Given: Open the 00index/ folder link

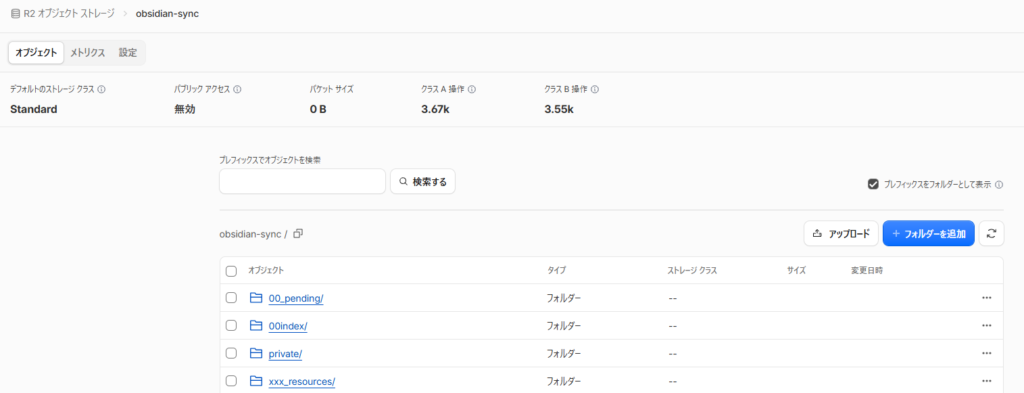Looking at the screenshot, I should 288,326.
